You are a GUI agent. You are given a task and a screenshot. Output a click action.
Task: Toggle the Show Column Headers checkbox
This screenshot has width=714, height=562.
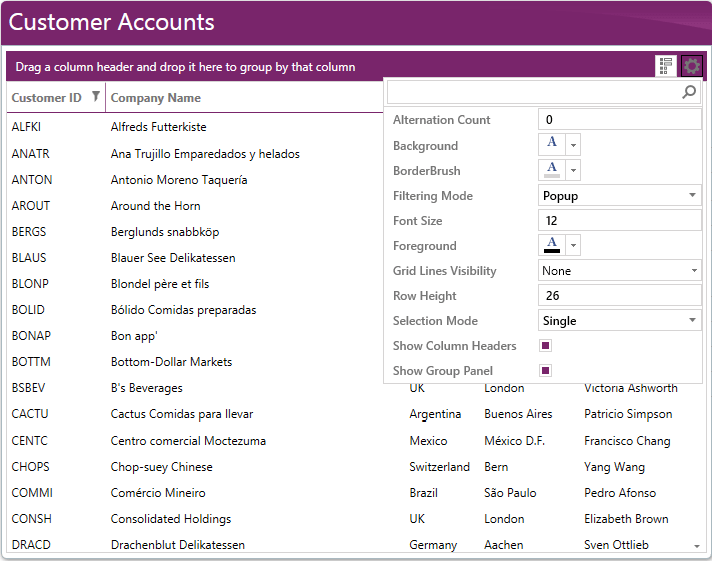[546, 346]
